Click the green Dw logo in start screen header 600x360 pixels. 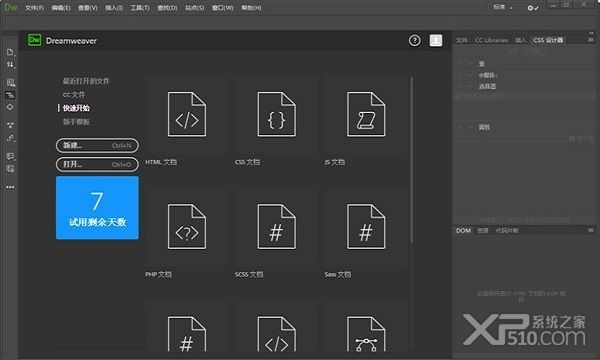click(34, 40)
